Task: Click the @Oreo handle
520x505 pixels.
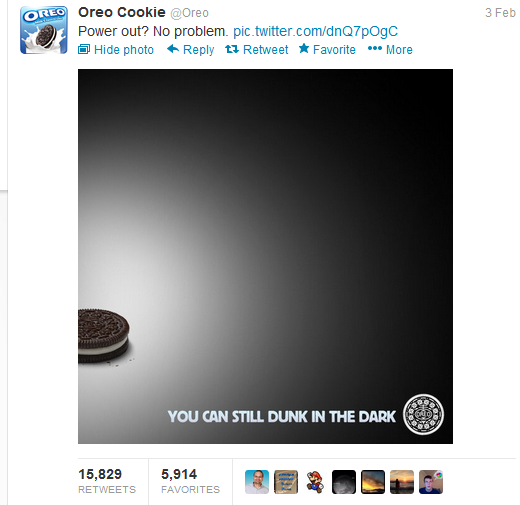Action: pos(189,13)
